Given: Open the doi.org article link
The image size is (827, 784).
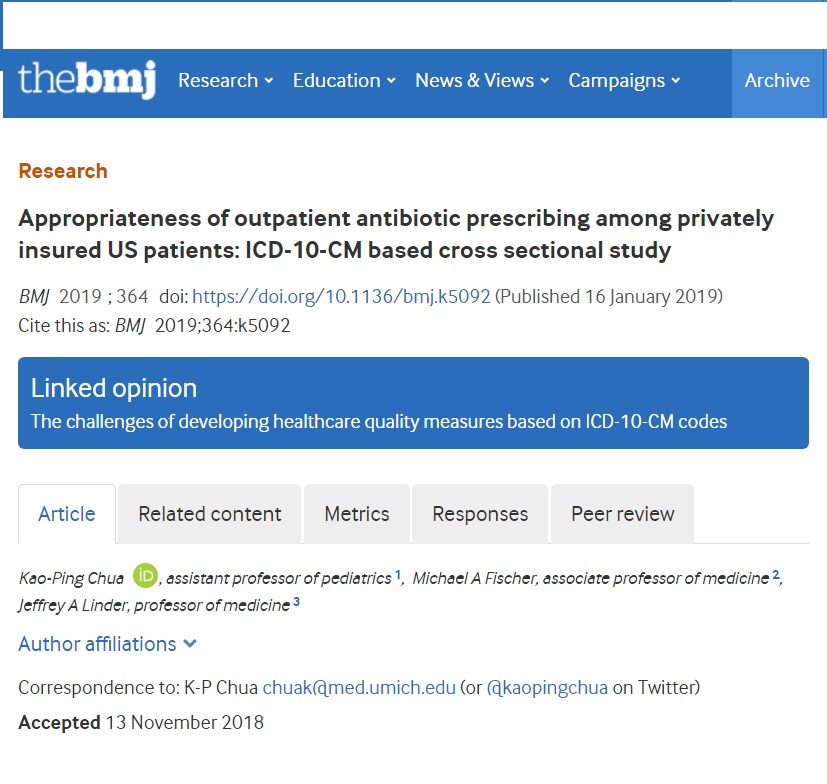Looking at the screenshot, I should 341,297.
